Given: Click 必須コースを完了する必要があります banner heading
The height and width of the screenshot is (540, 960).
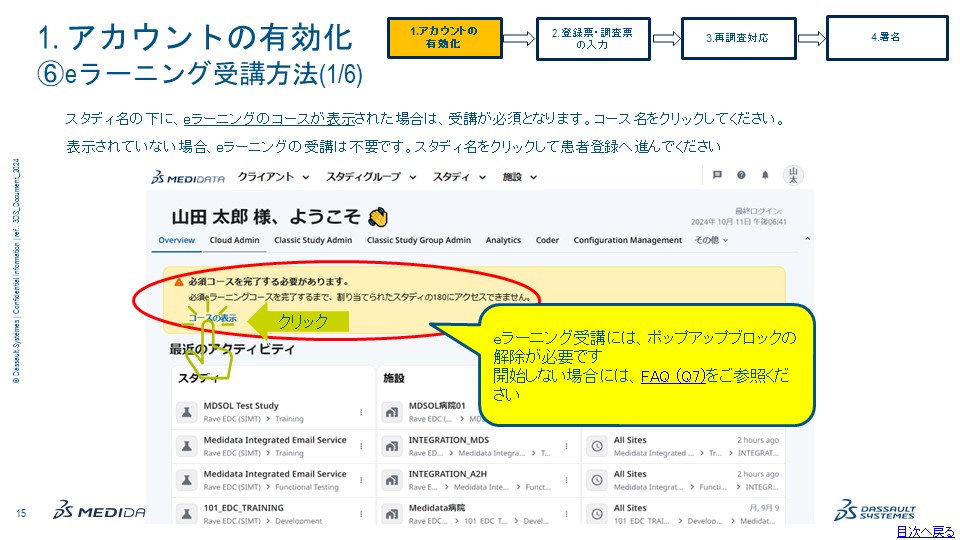Looking at the screenshot, I should (268, 282).
